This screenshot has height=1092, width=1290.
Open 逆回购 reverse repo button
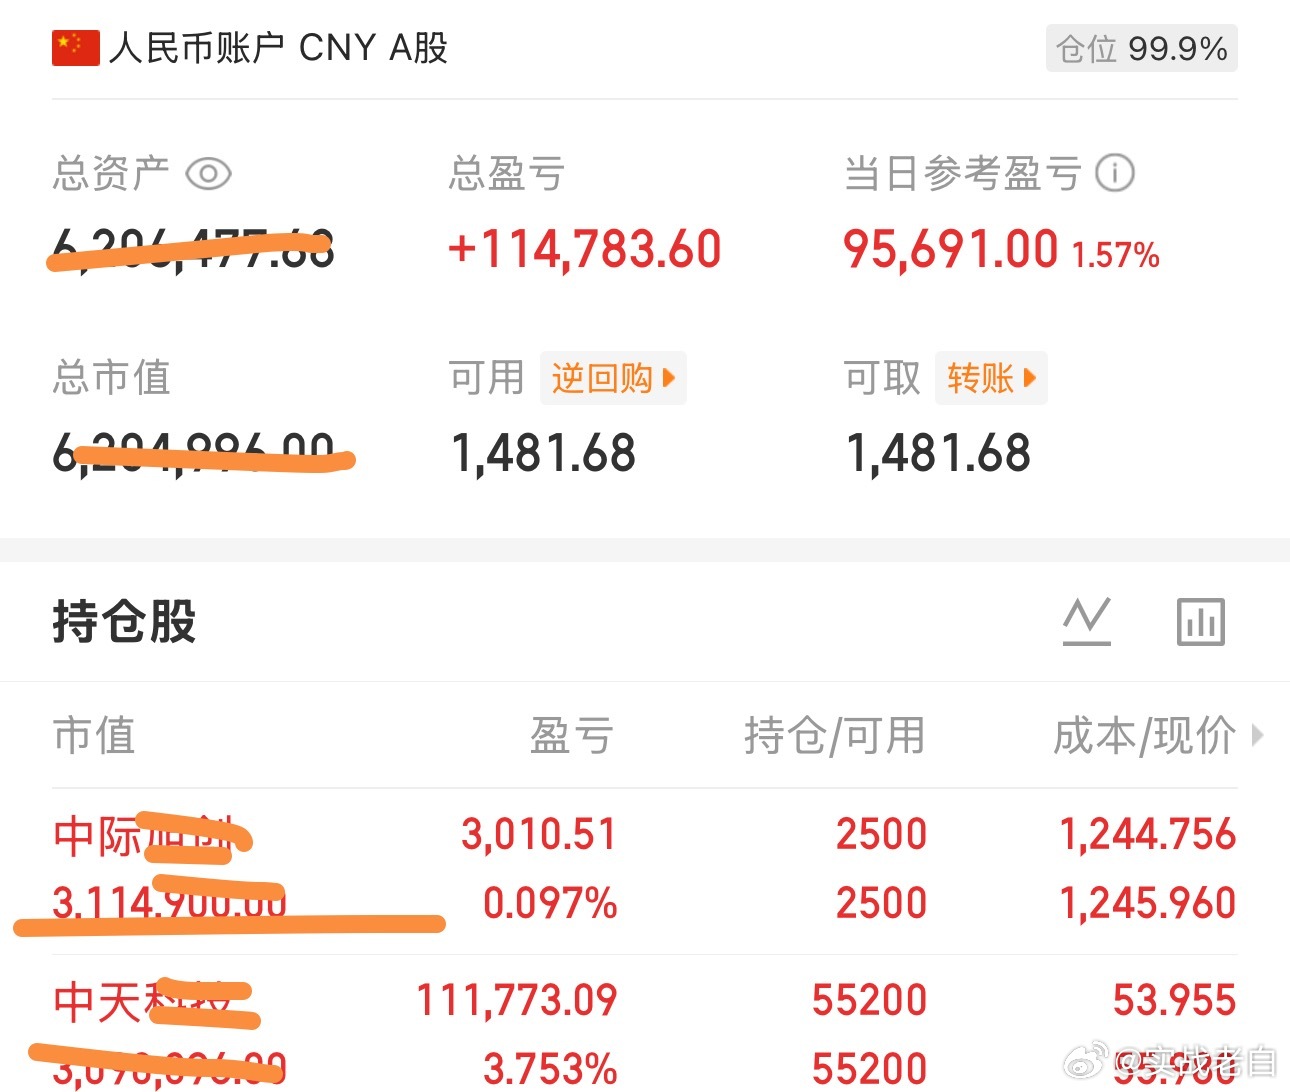click(613, 378)
